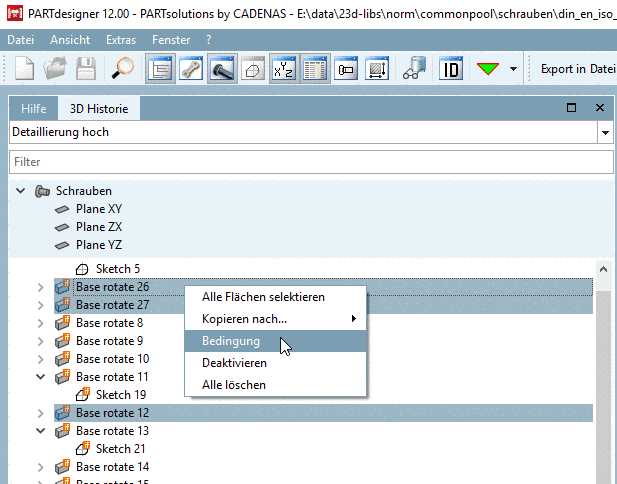This screenshot has height=484, width=617.
Task: Expand the Base rotate 14 node
Action: click(x=41, y=467)
